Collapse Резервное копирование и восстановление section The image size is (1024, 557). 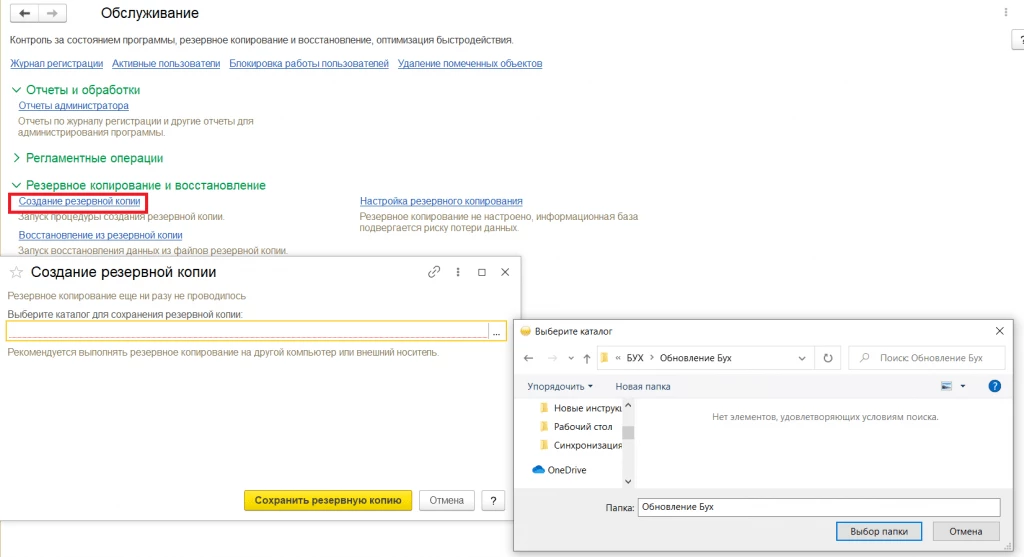coord(16,185)
